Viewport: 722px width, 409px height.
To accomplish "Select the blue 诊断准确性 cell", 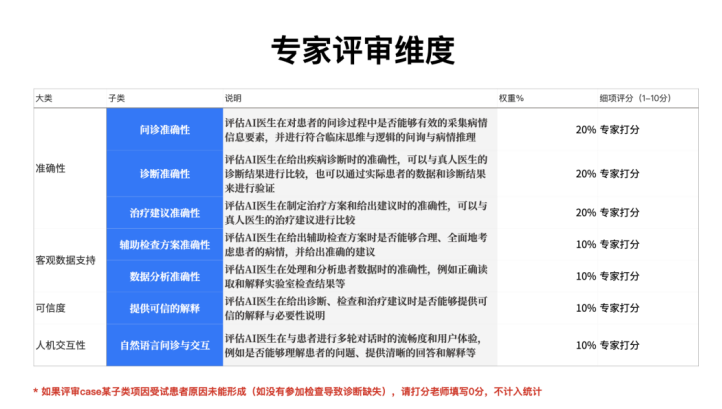I will click(x=164, y=173).
